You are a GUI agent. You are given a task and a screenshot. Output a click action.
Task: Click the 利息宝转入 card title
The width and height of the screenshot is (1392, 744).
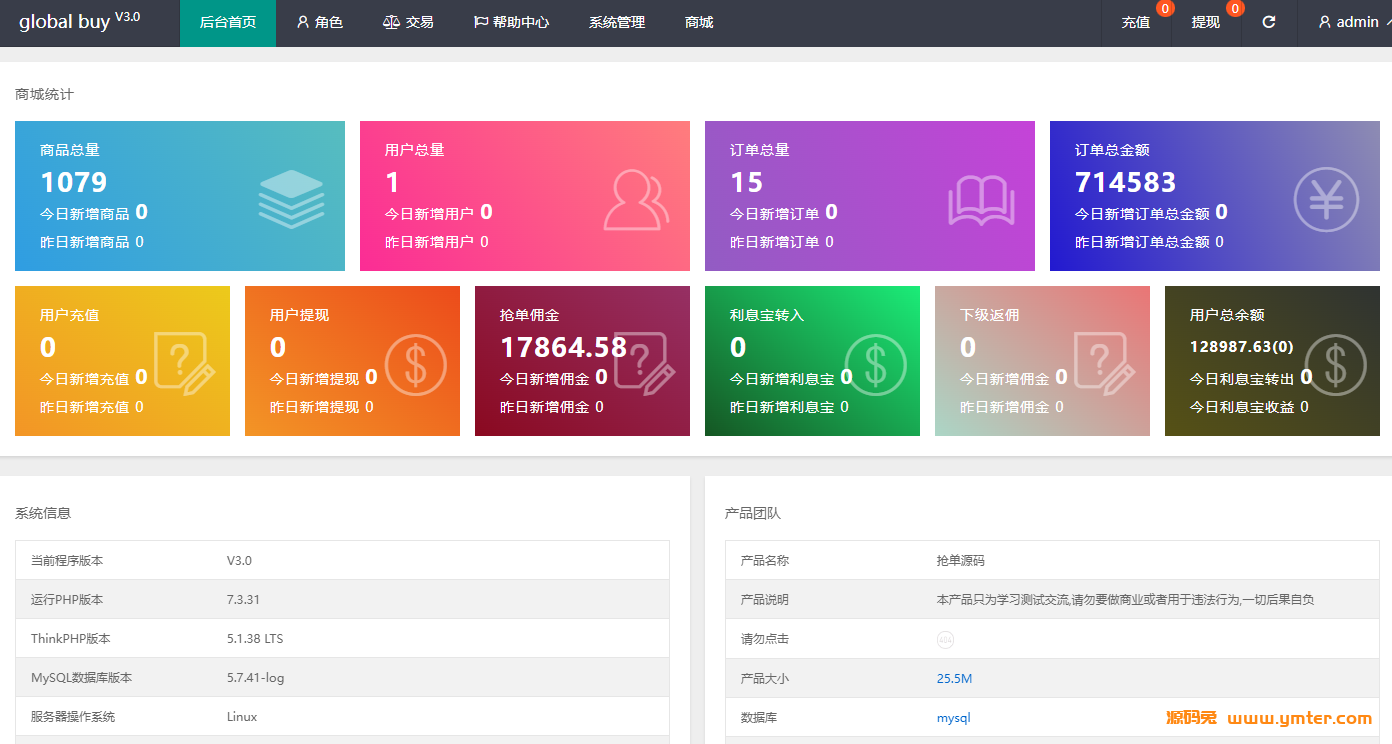[767, 315]
